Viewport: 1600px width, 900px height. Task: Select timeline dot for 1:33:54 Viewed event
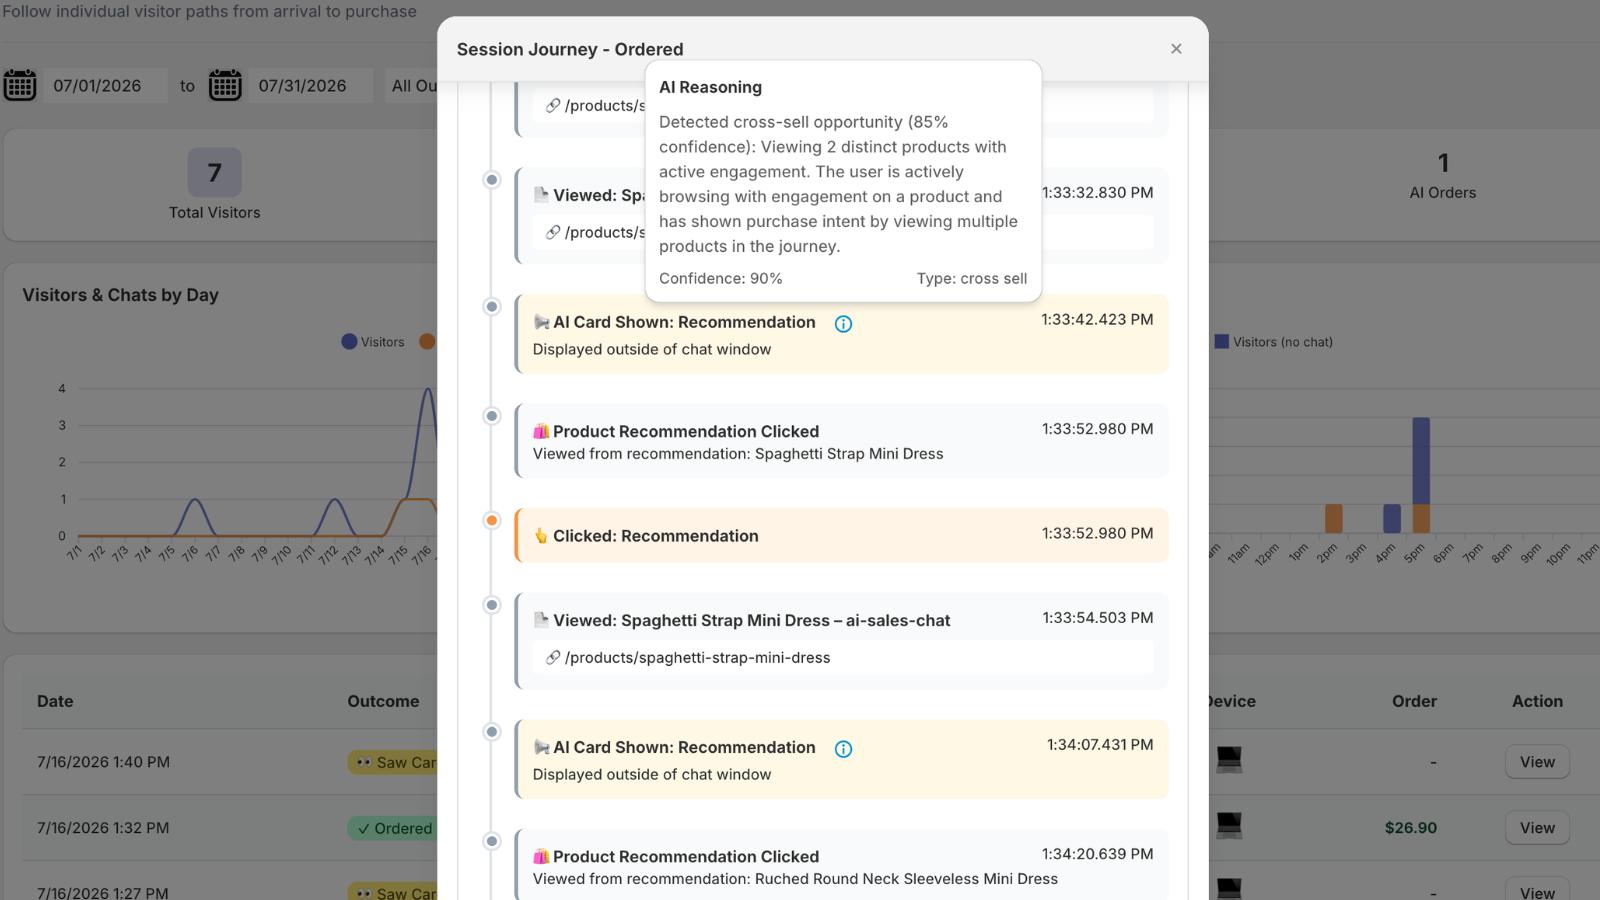point(492,605)
